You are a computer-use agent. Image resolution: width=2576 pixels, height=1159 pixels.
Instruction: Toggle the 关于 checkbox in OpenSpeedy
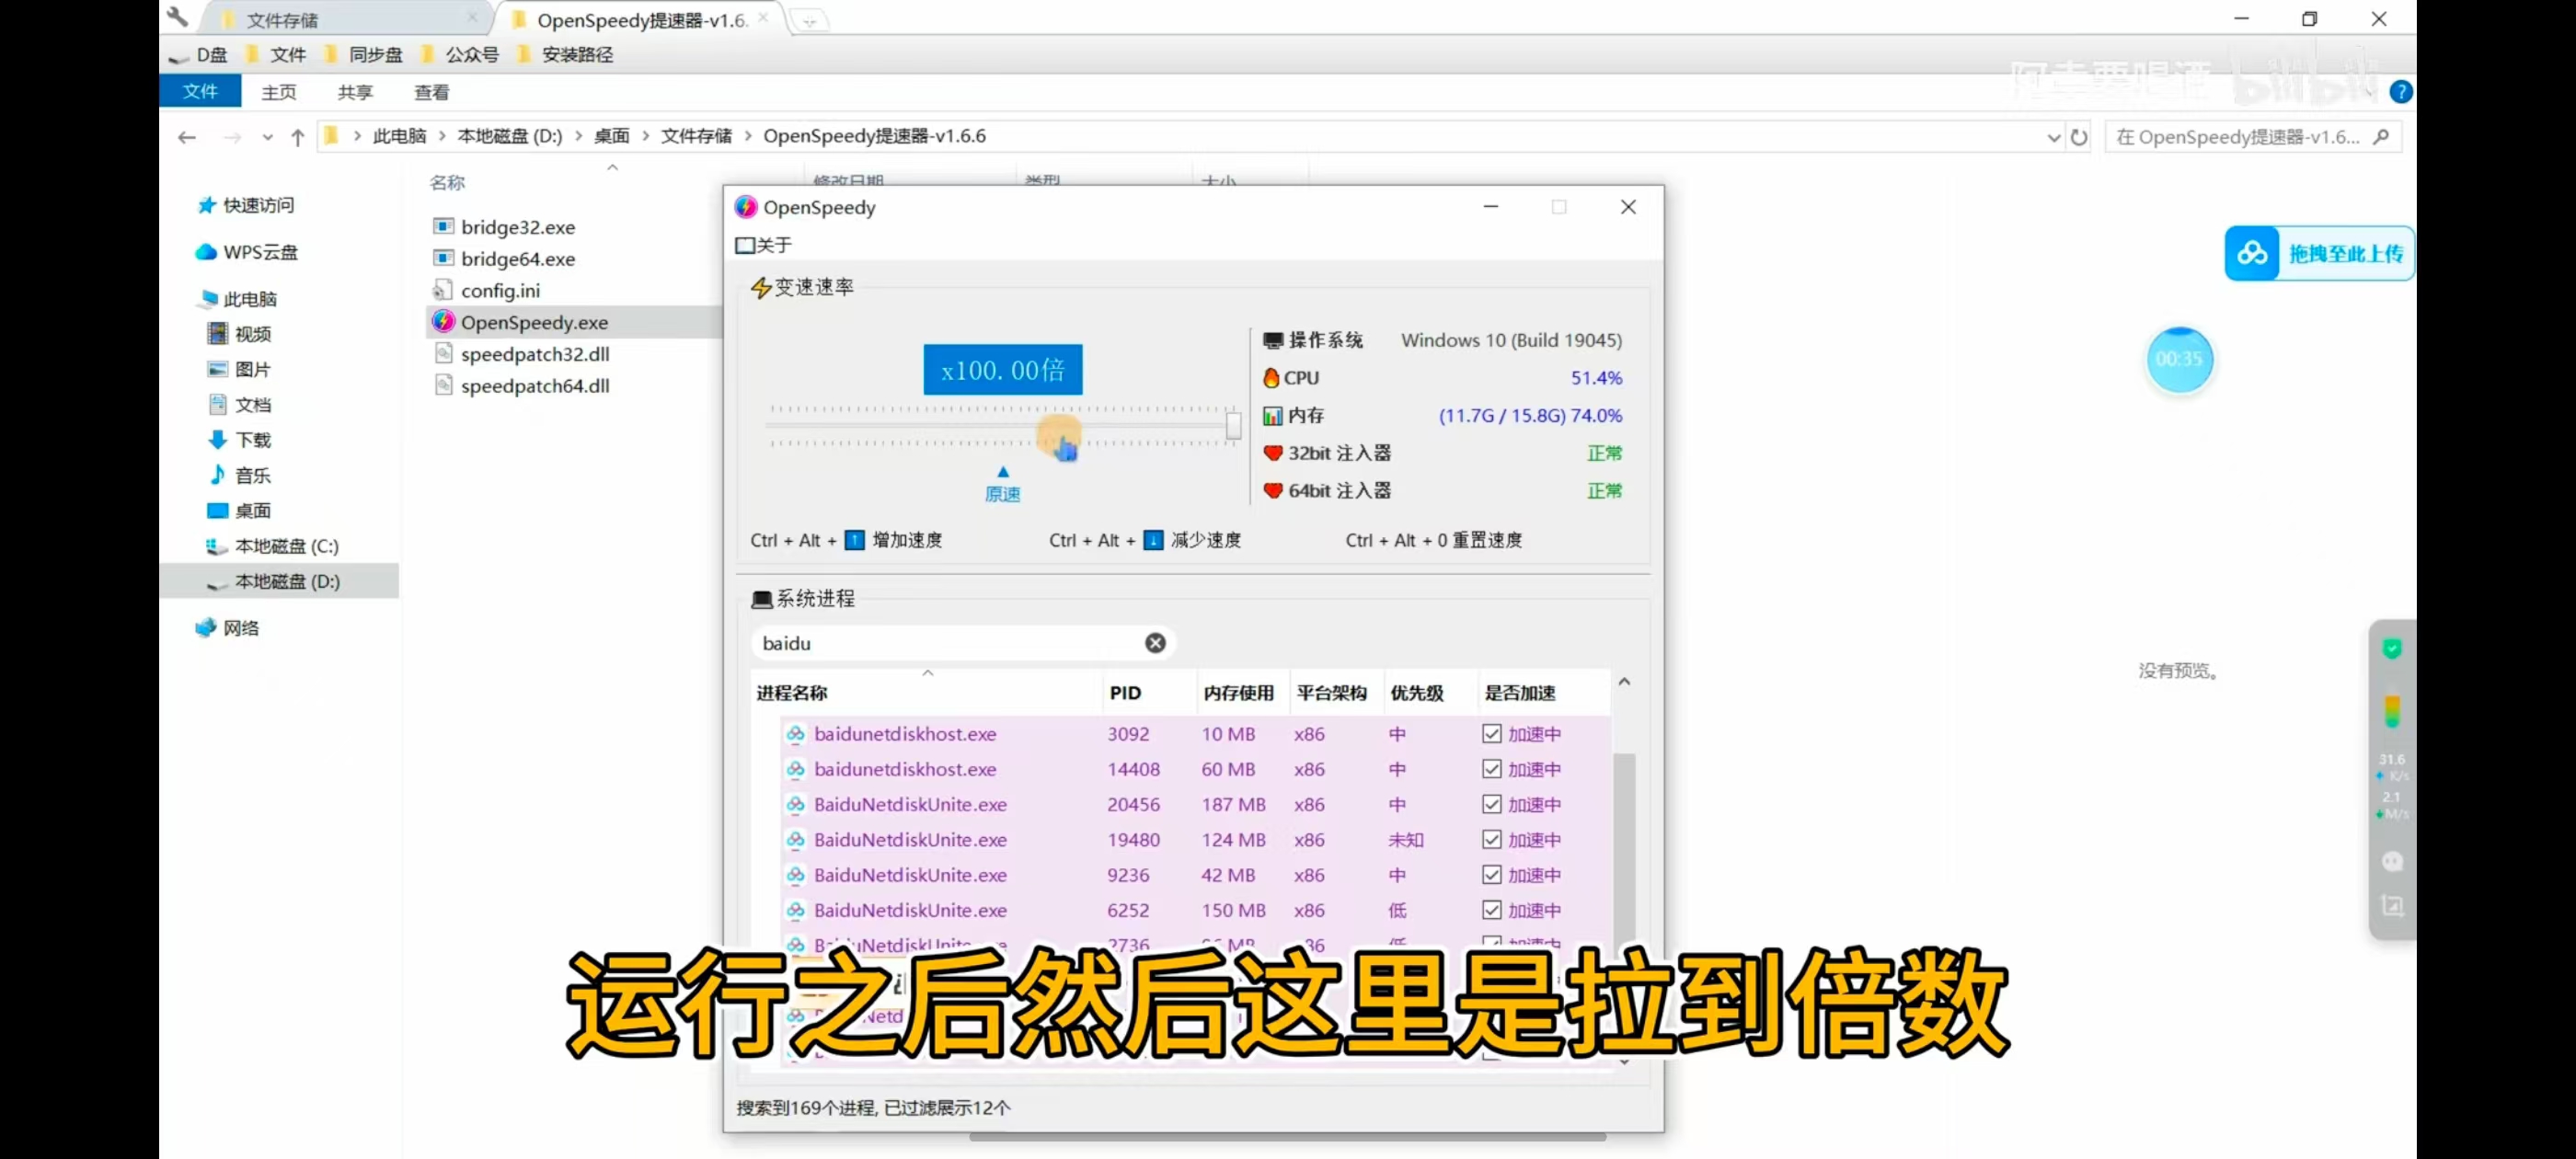click(x=745, y=245)
